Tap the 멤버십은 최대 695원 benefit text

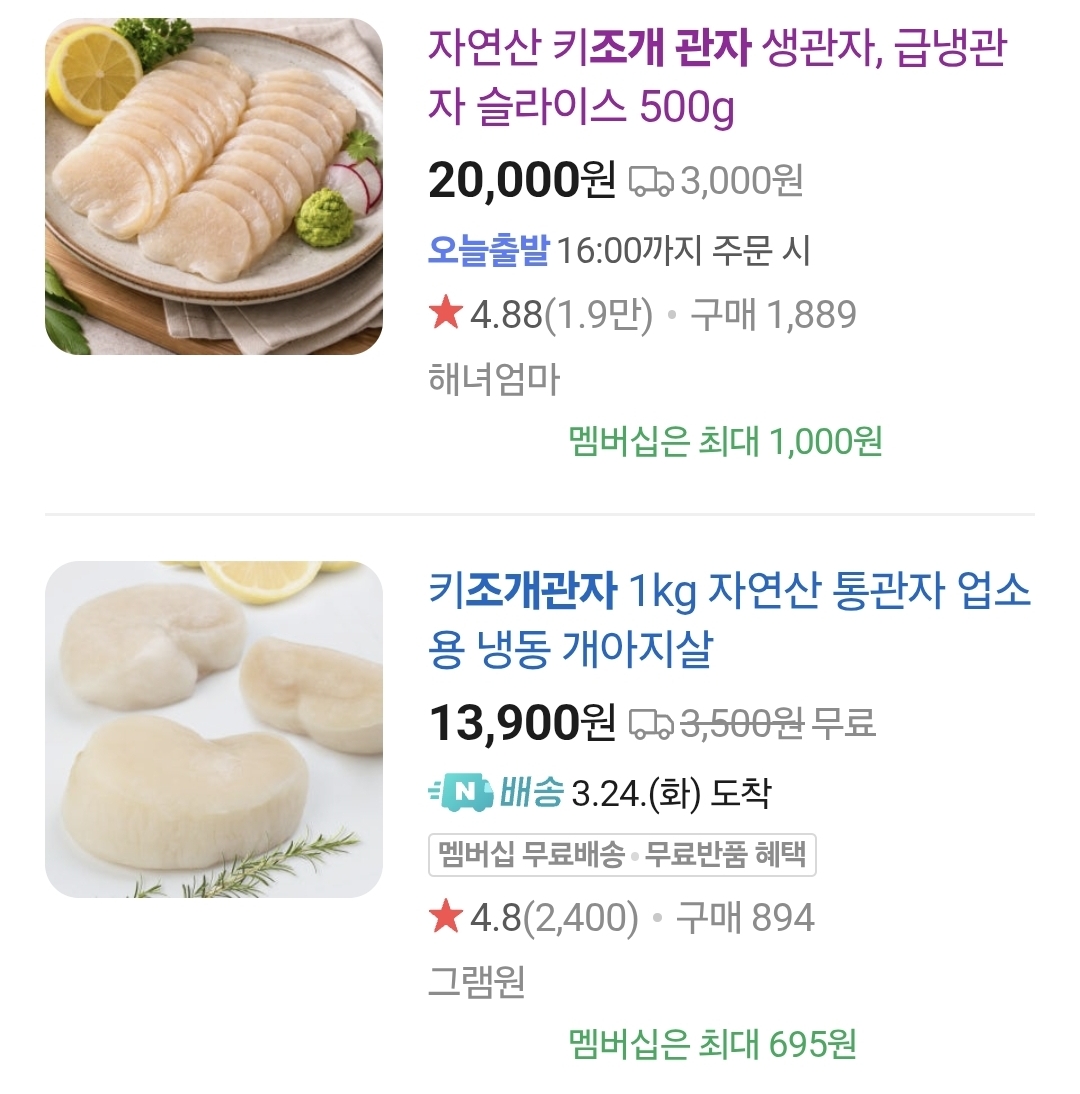tap(712, 1044)
